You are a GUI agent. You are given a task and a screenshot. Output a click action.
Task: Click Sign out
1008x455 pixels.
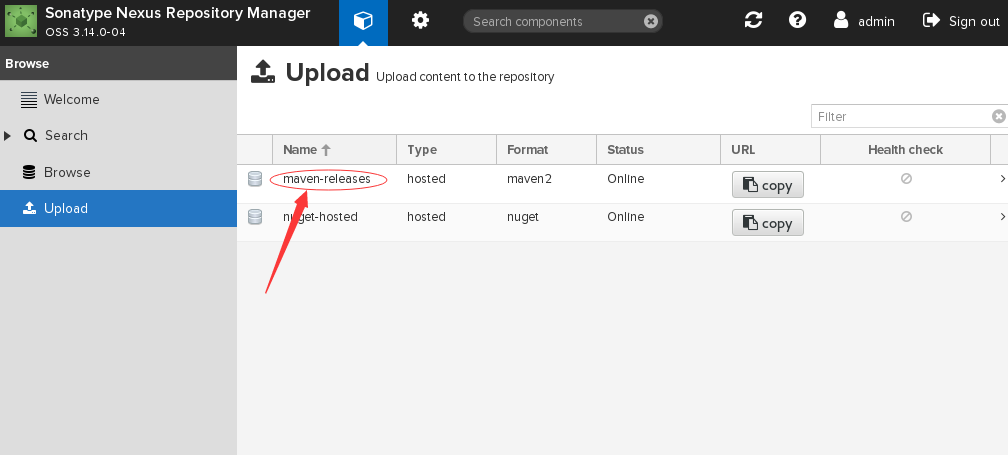[x=961, y=21]
